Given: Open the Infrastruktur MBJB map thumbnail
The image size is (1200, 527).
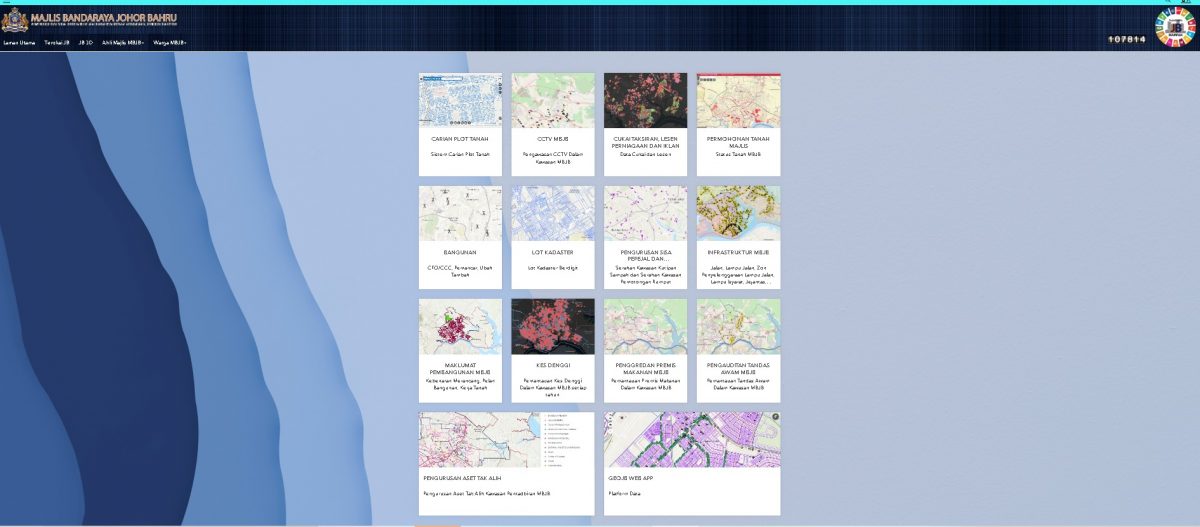Looking at the screenshot, I should 738,214.
